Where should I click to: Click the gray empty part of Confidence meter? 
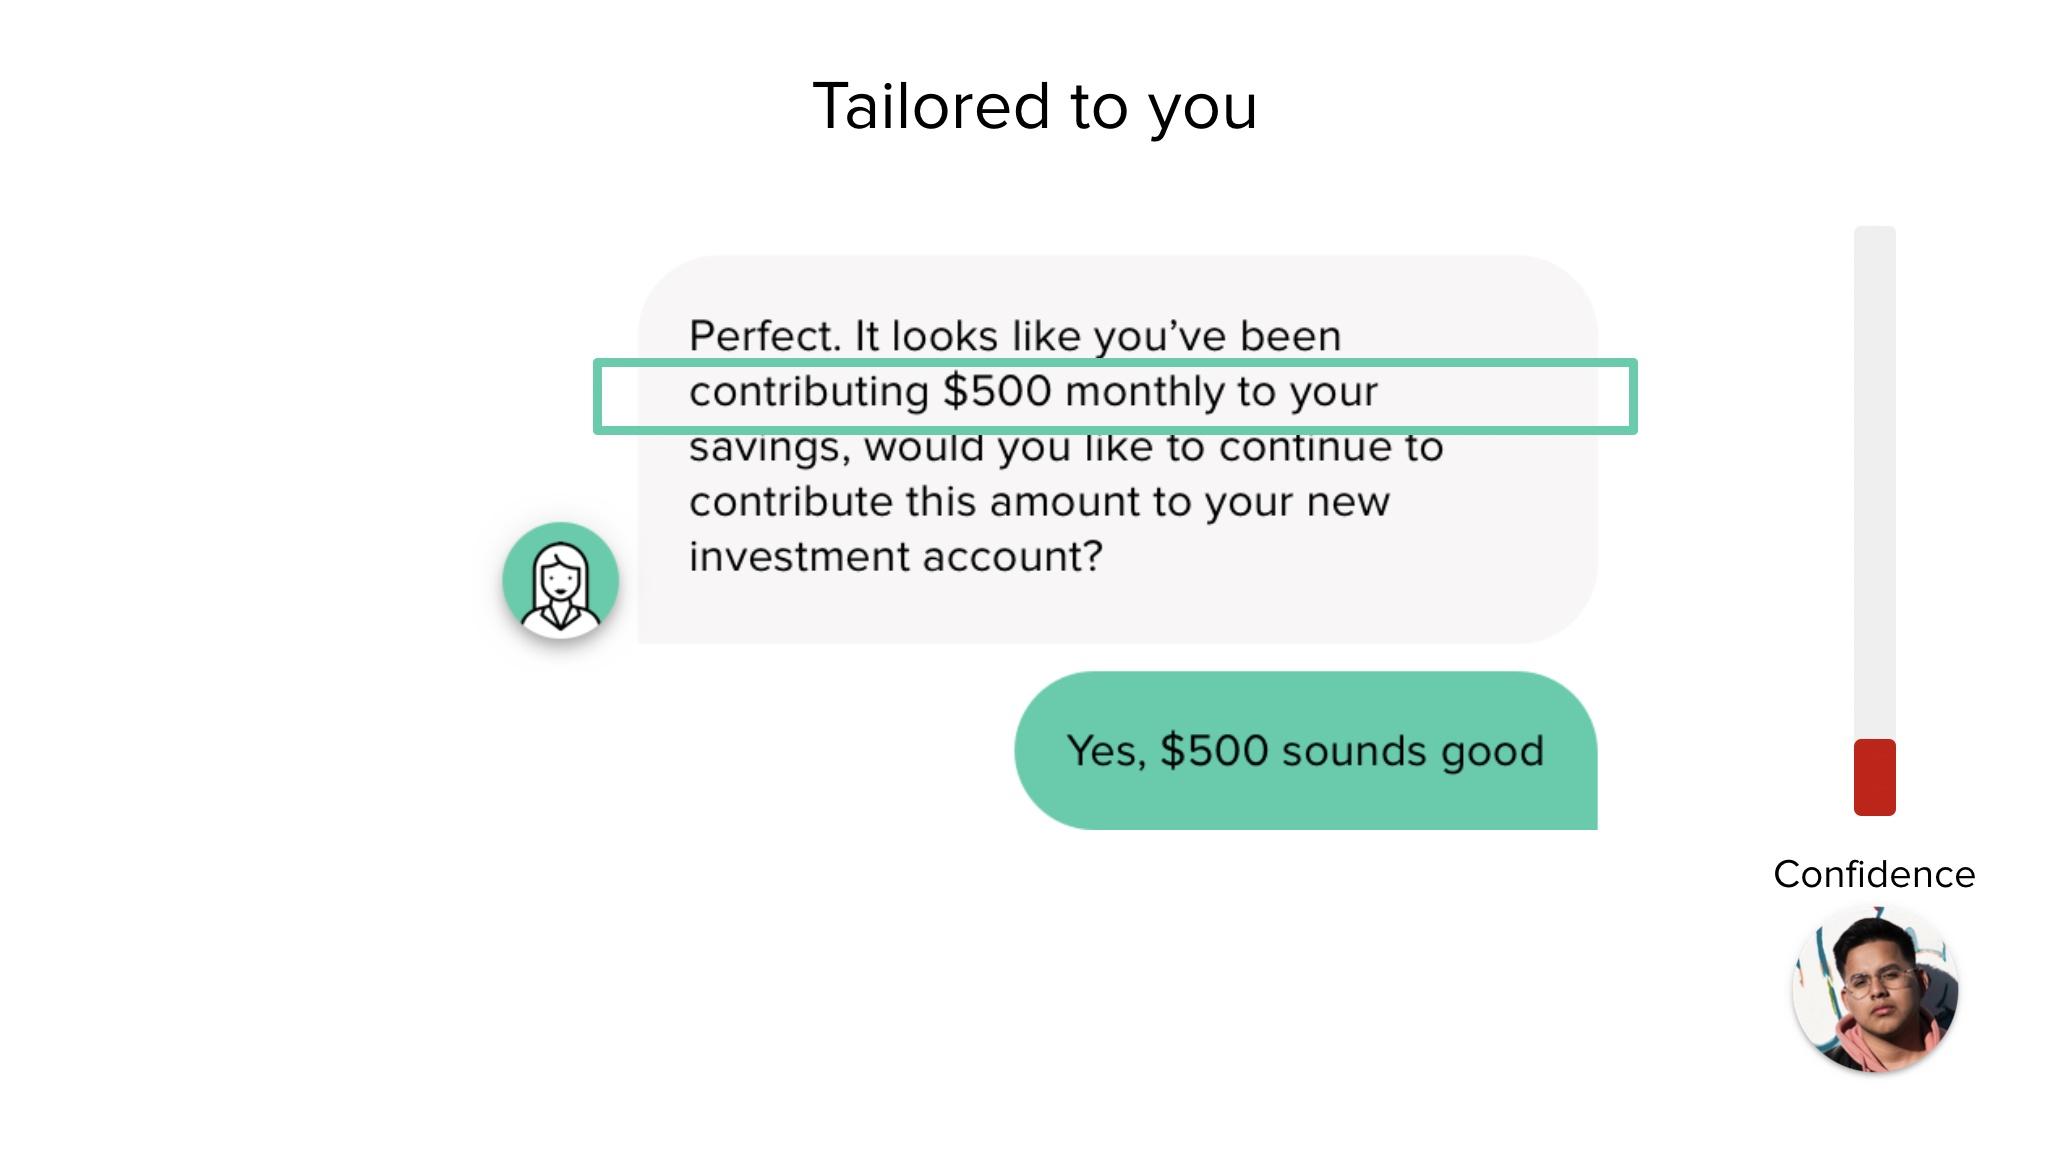tap(1875, 482)
